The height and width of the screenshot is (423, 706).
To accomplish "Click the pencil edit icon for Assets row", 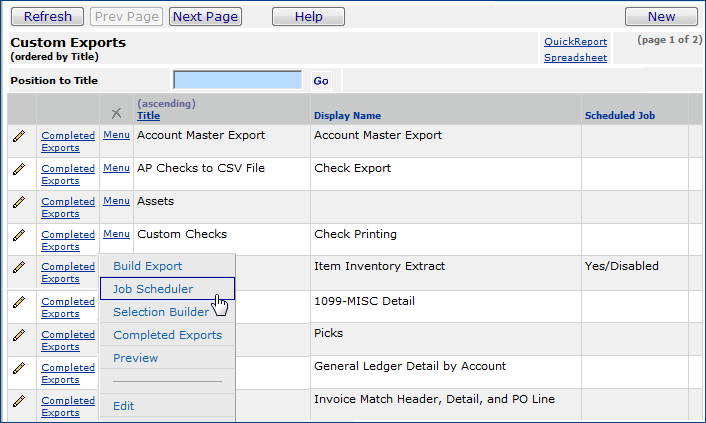I will (x=18, y=203).
